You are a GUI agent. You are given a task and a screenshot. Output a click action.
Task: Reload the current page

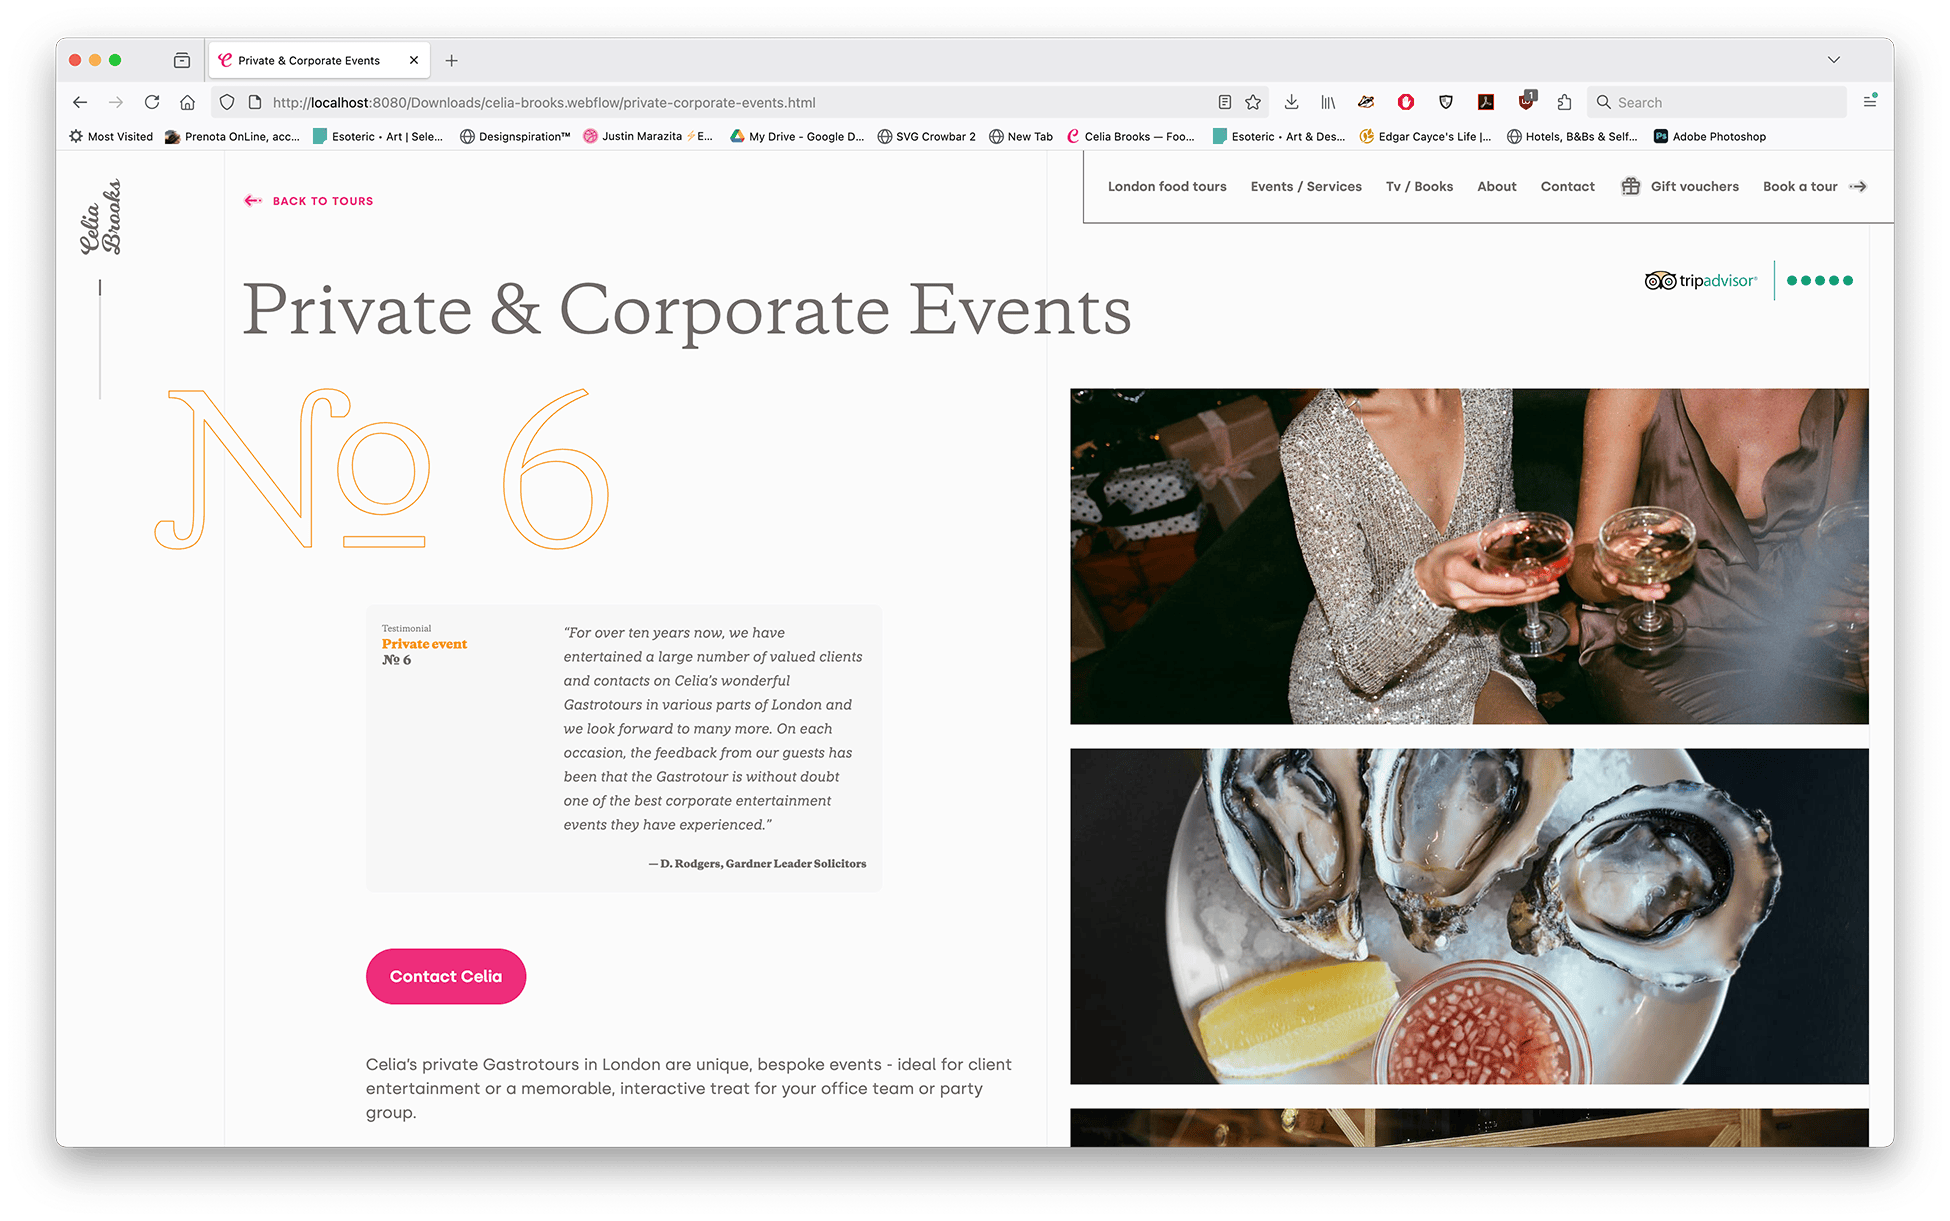pyautogui.click(x=152, y=102)
